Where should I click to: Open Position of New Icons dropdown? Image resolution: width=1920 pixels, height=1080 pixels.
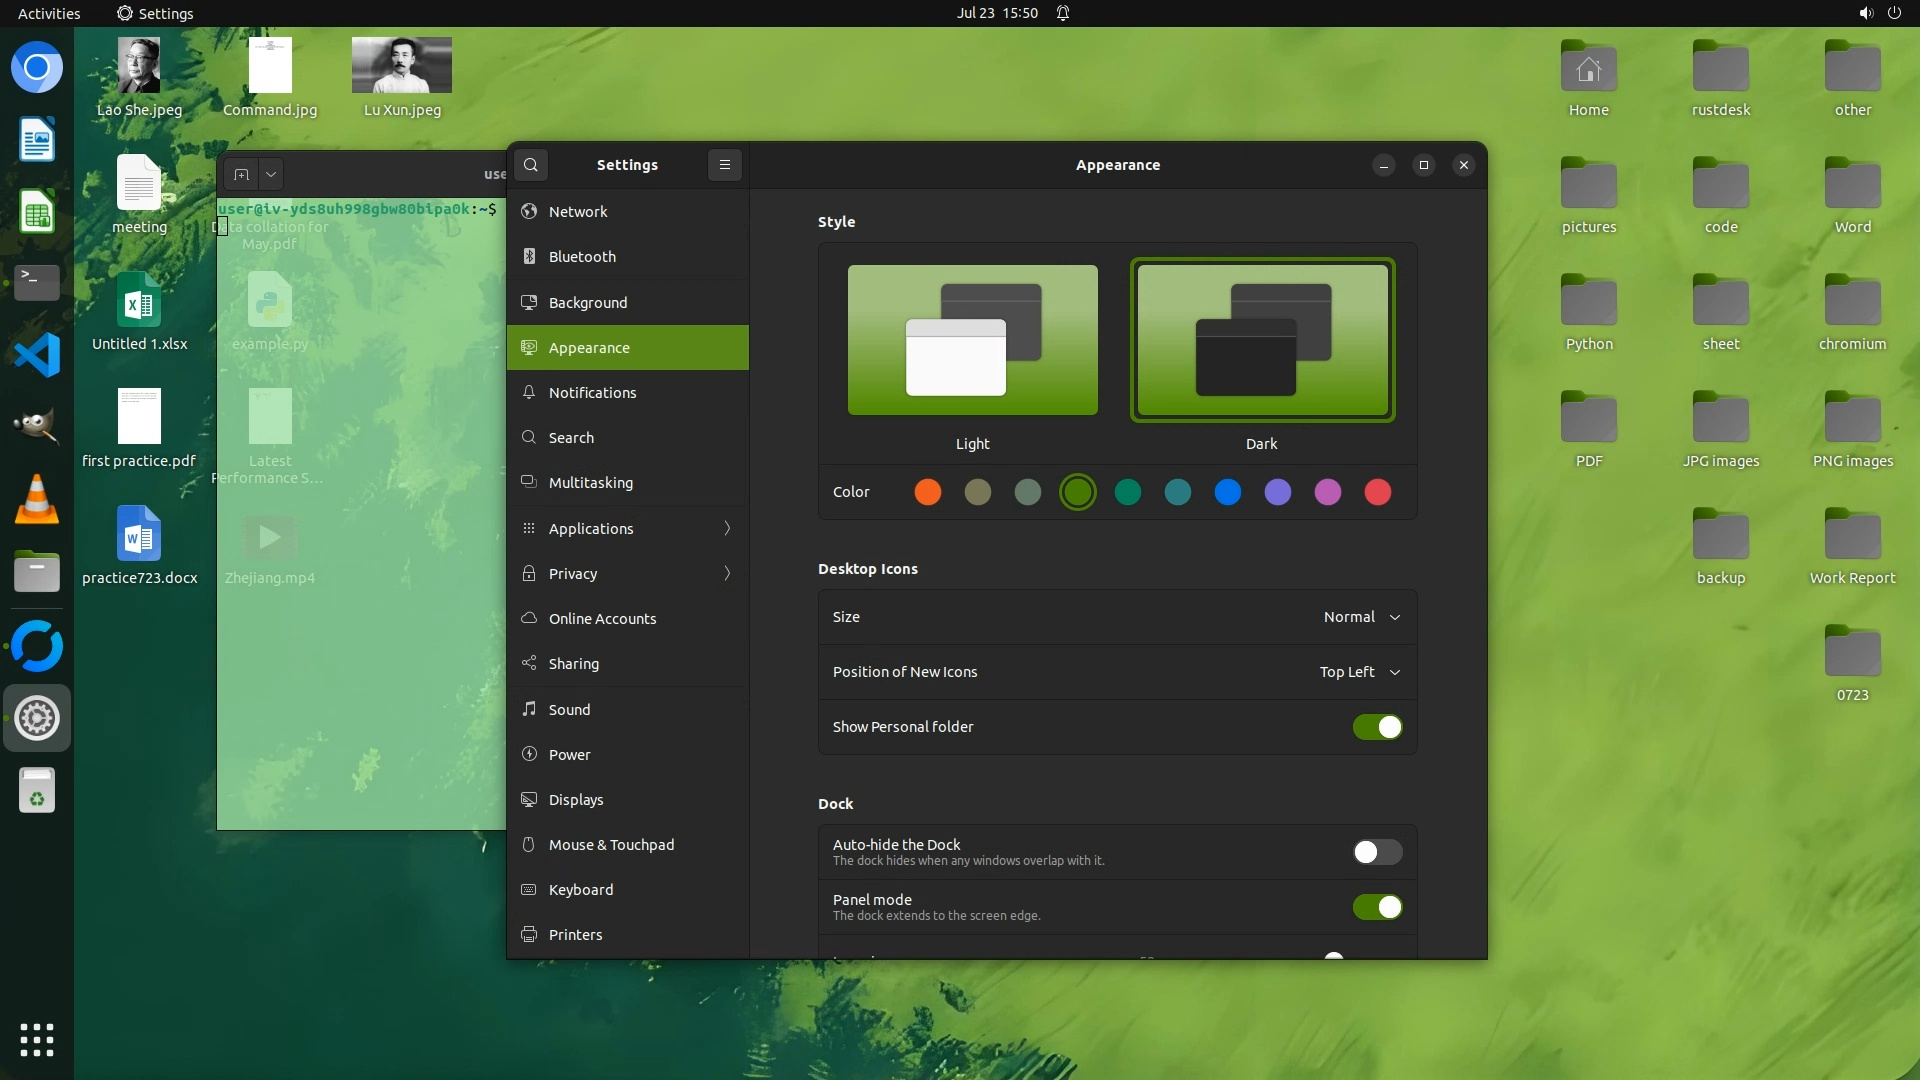(1359, 672)
